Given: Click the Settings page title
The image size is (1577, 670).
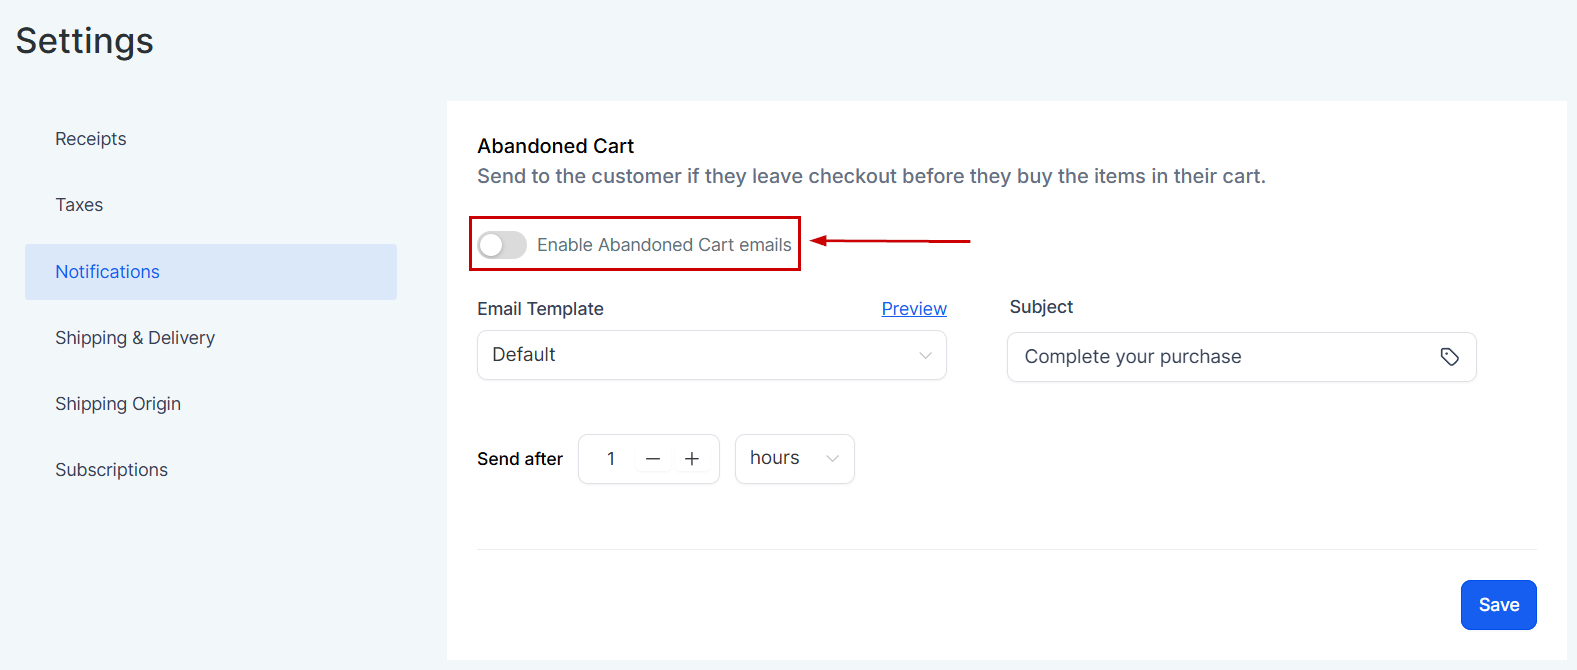Looking at the screenshot, I should 85,41.
